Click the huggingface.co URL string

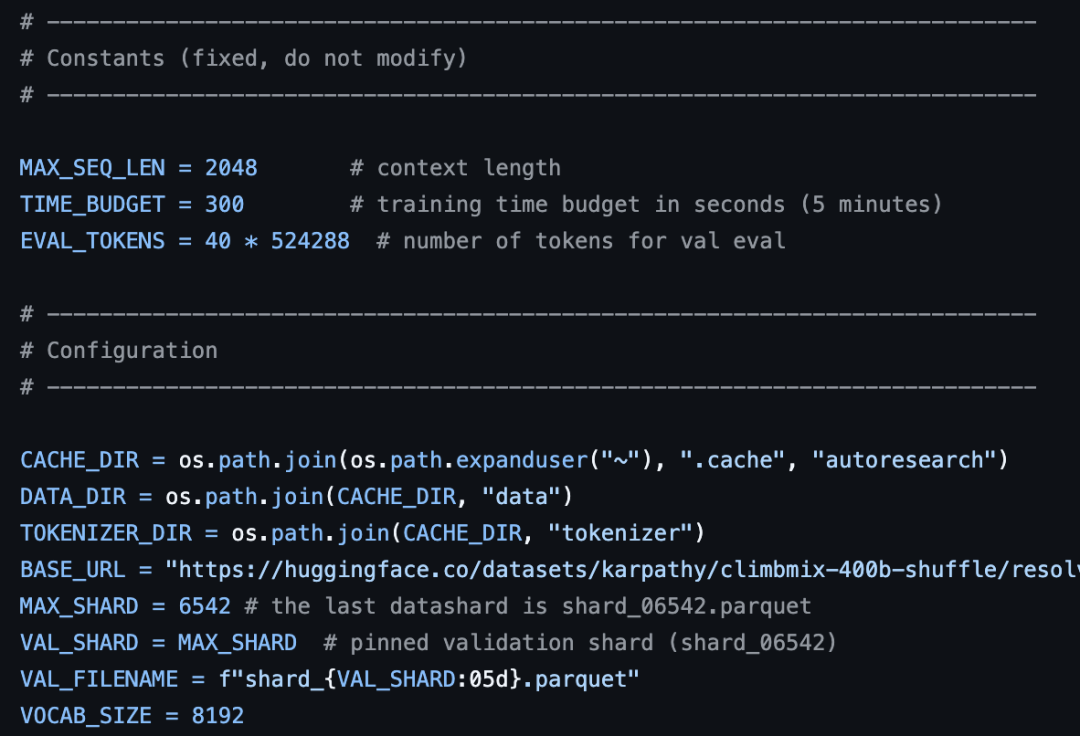click(x=620, y=570)
